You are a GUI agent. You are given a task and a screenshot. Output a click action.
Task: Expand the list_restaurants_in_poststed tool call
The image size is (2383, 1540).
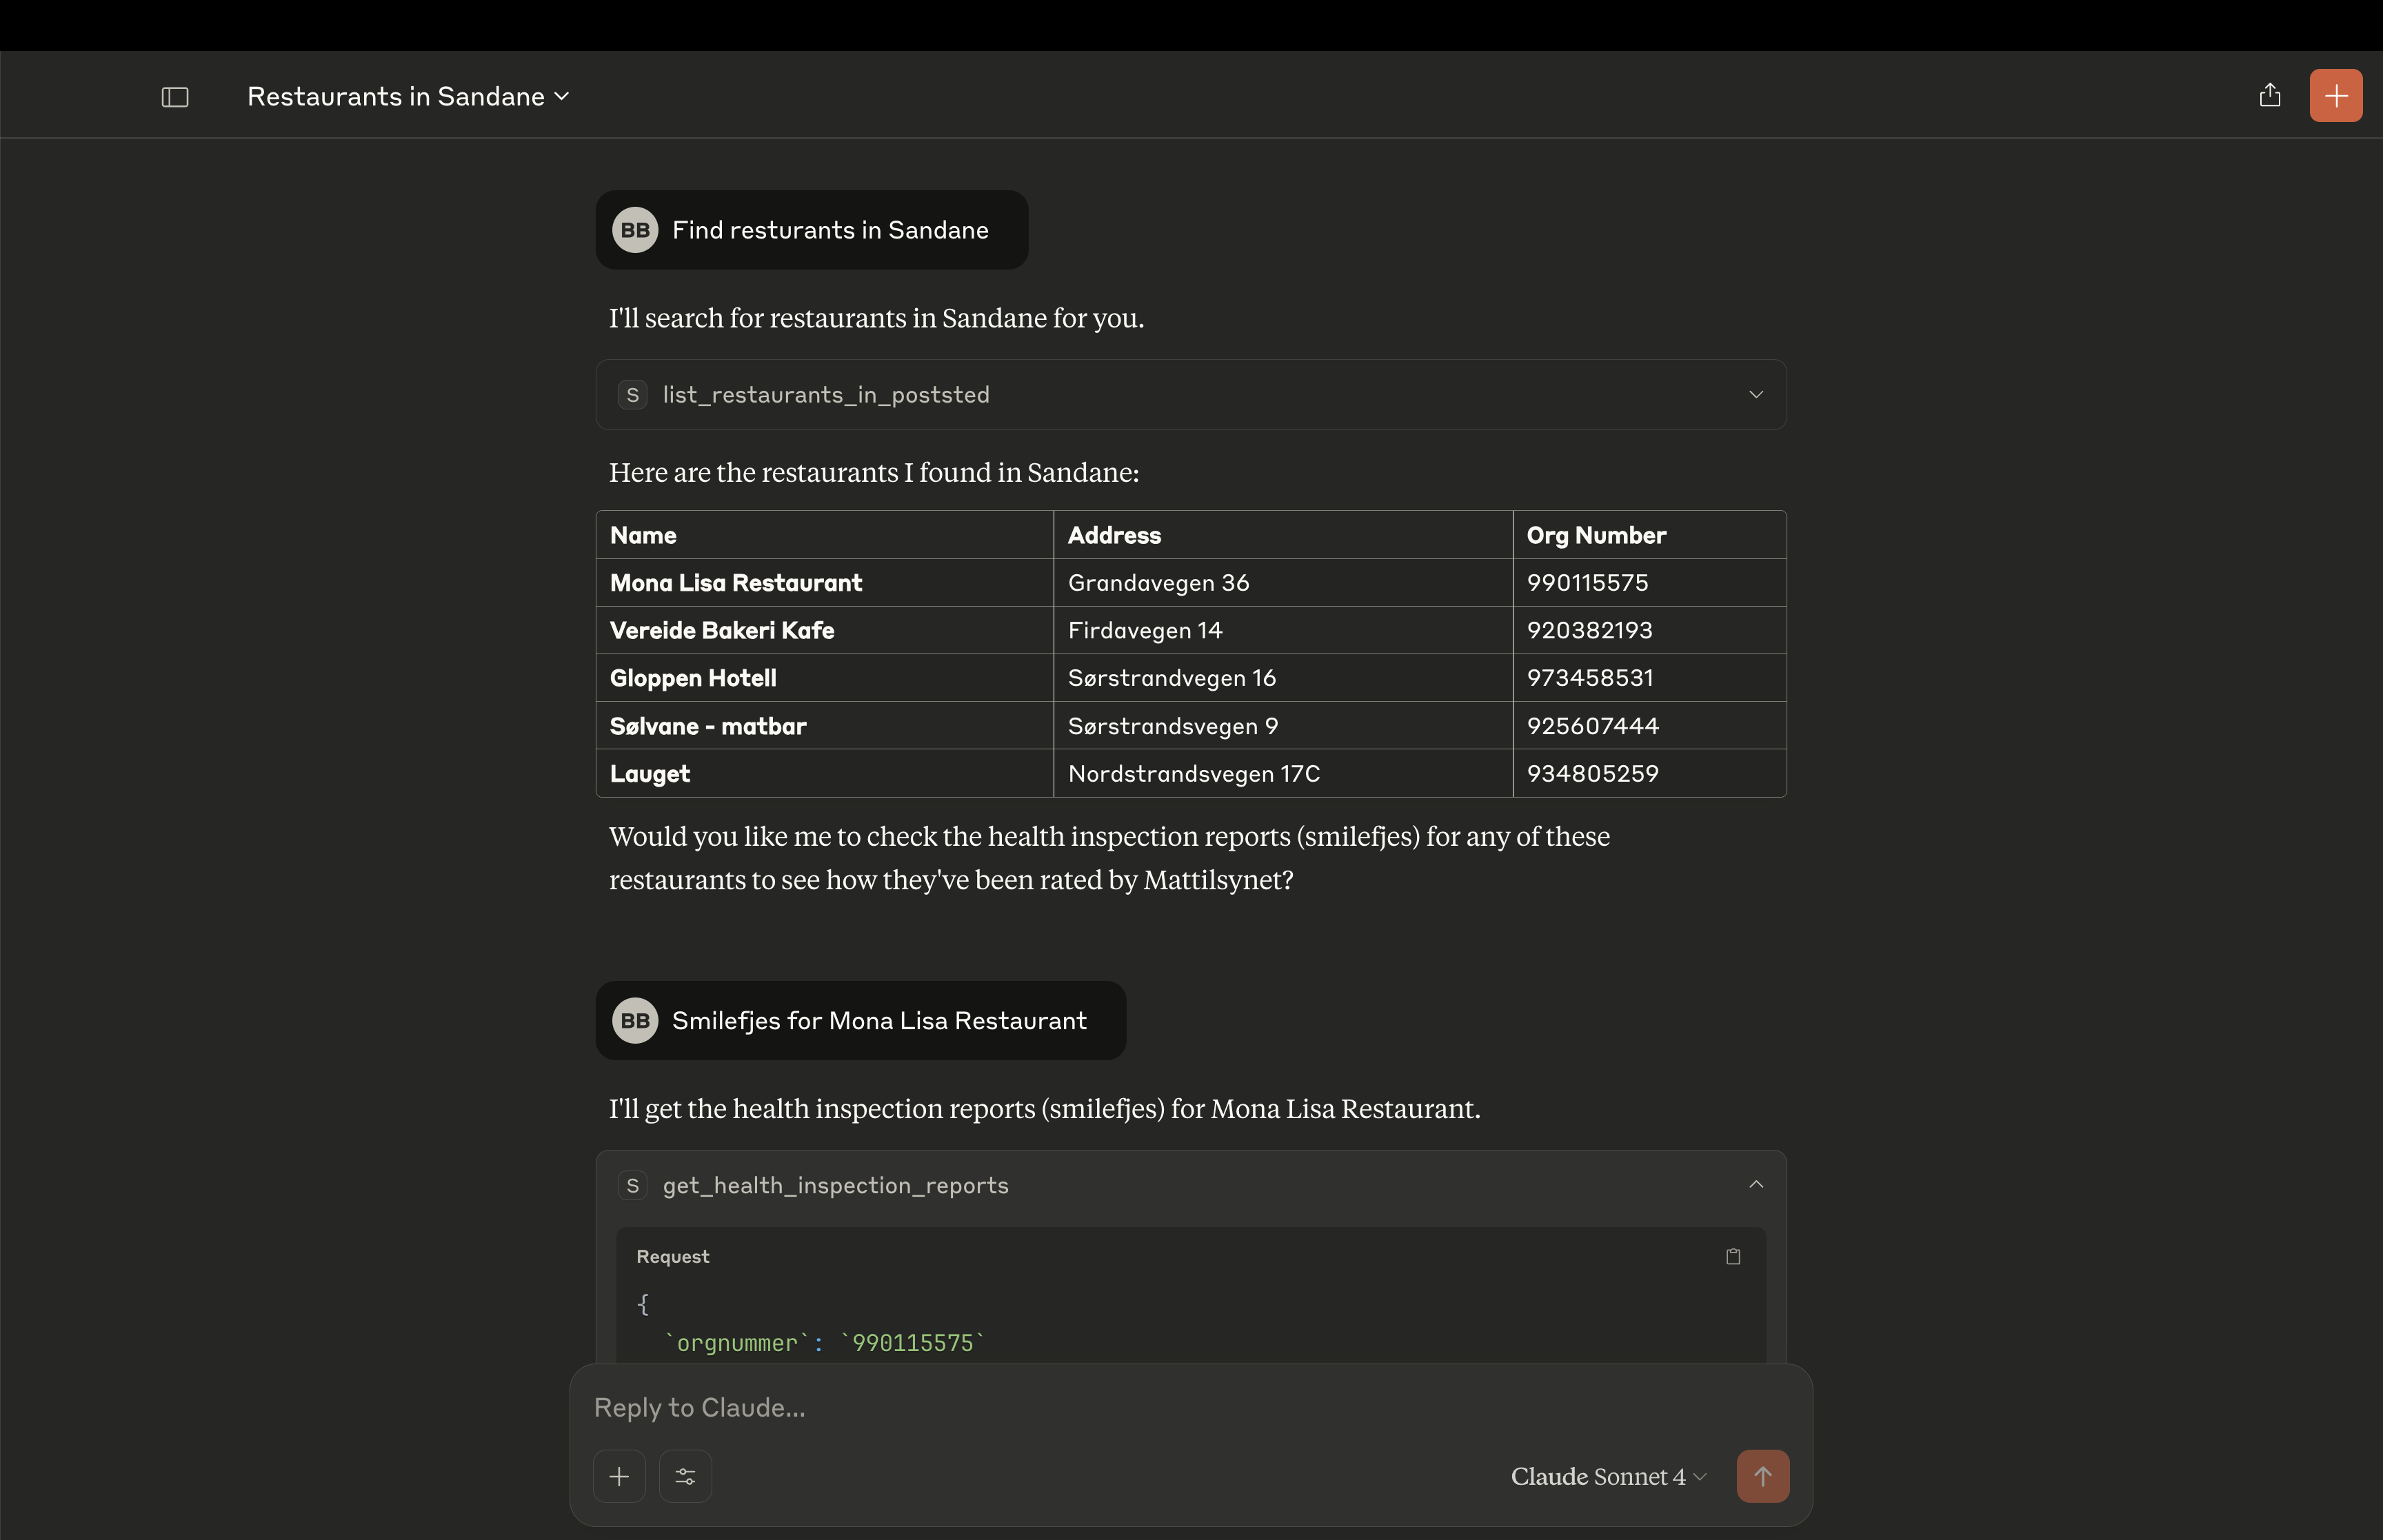[1755, 395]
